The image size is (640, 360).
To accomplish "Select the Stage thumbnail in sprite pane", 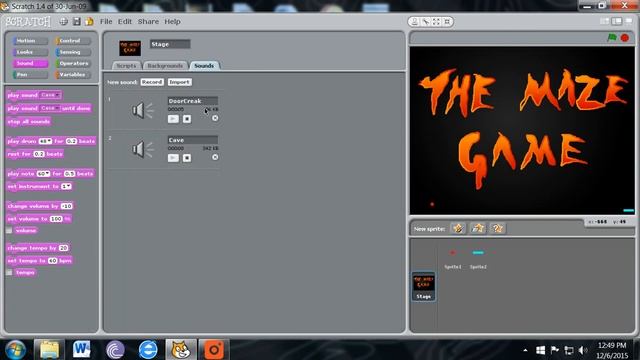I will [423, 287].
